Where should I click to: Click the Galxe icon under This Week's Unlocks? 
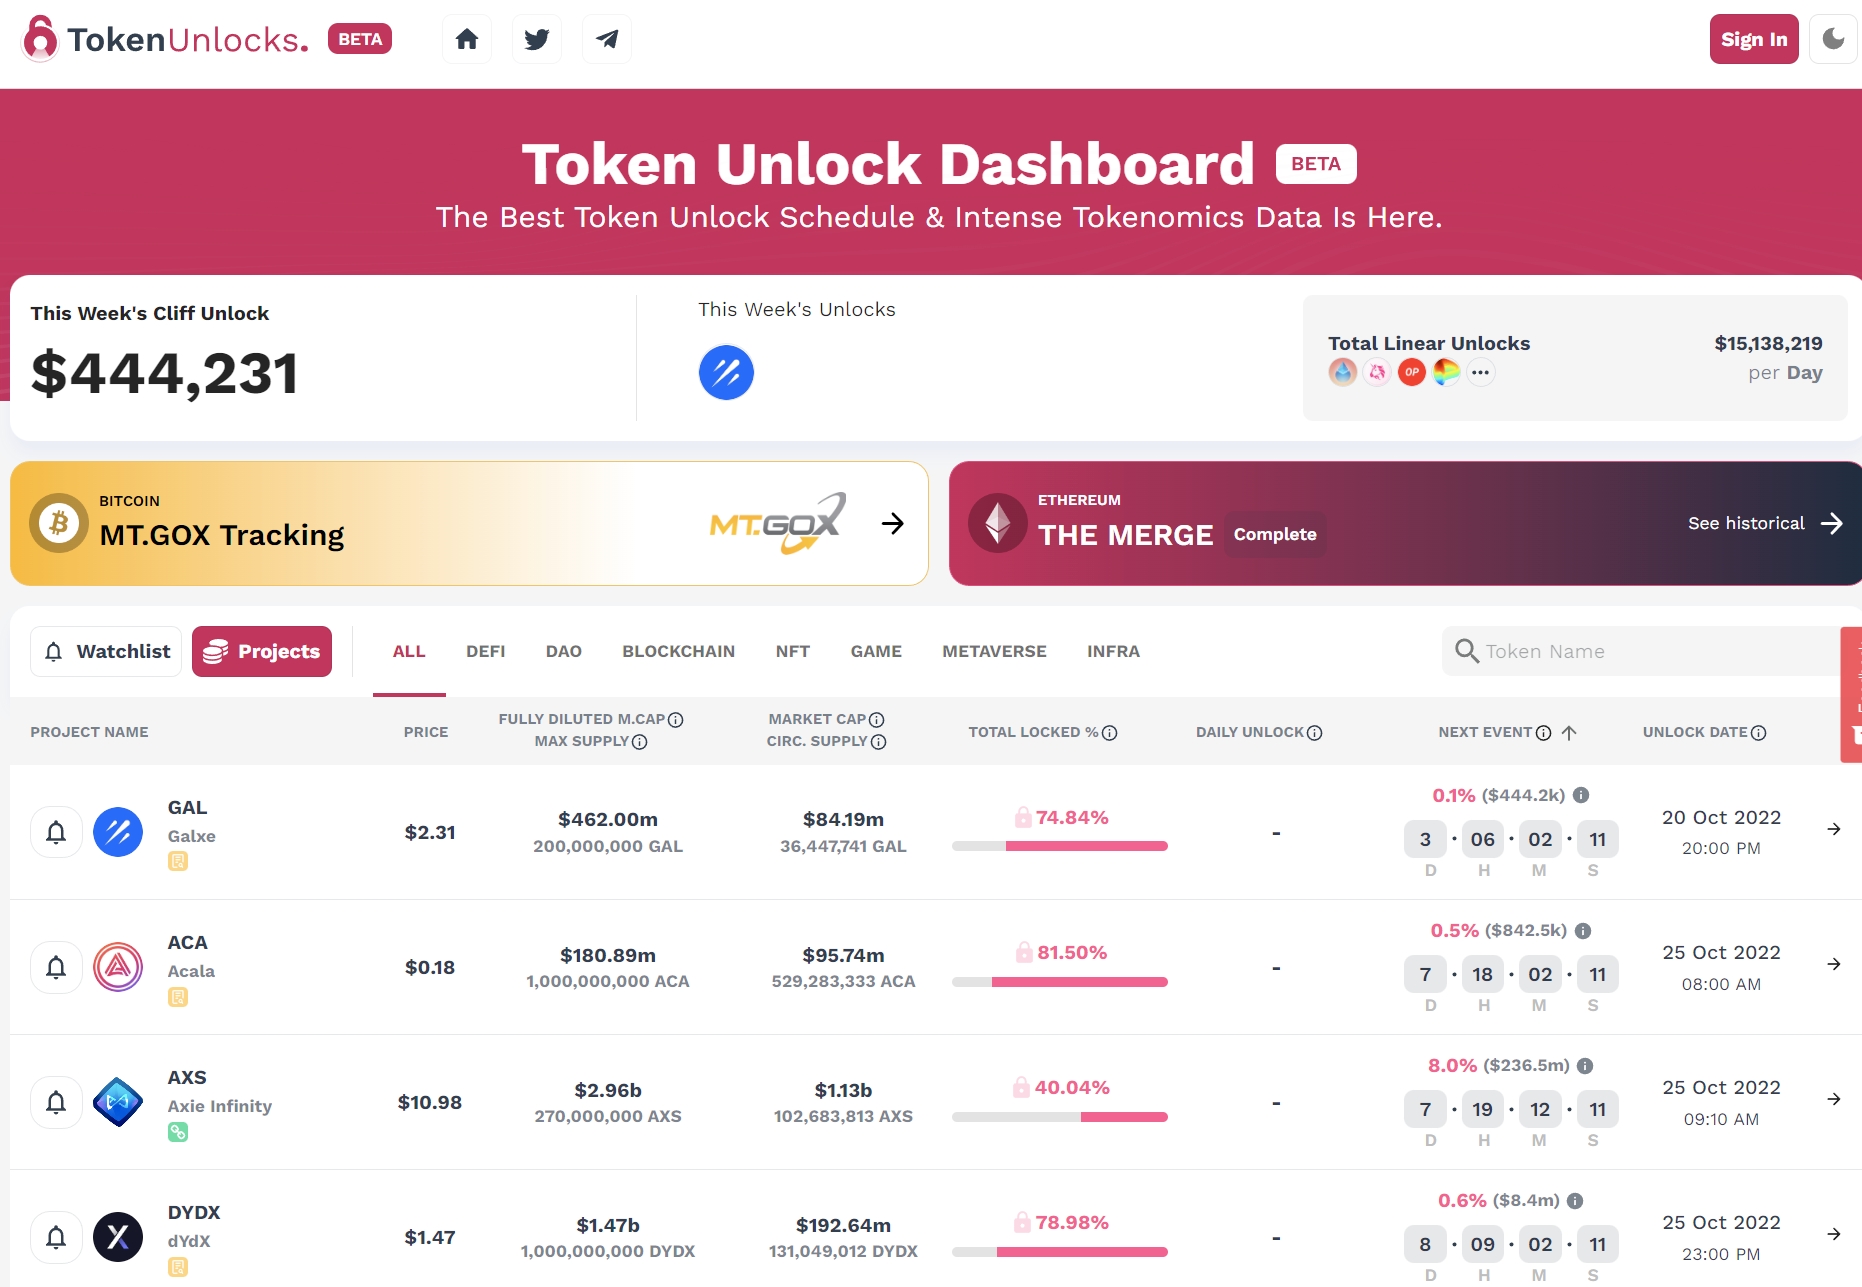click(x=726, y=373)
